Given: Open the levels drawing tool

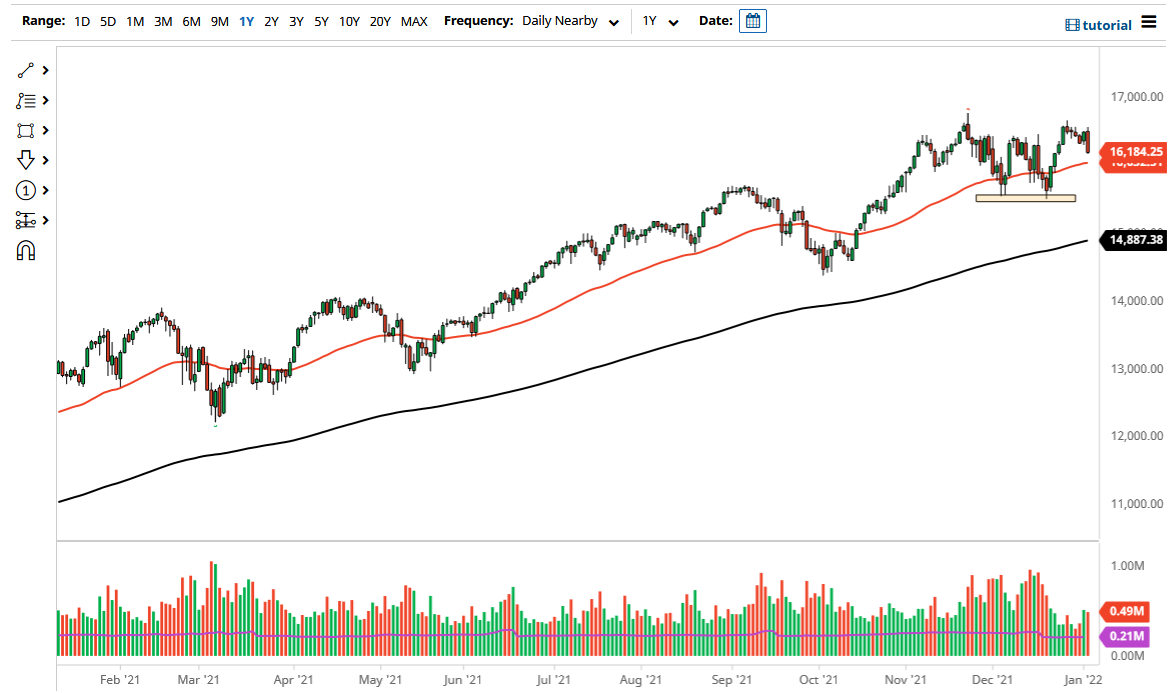Looking at the screenshot, I should click(27, 220).
